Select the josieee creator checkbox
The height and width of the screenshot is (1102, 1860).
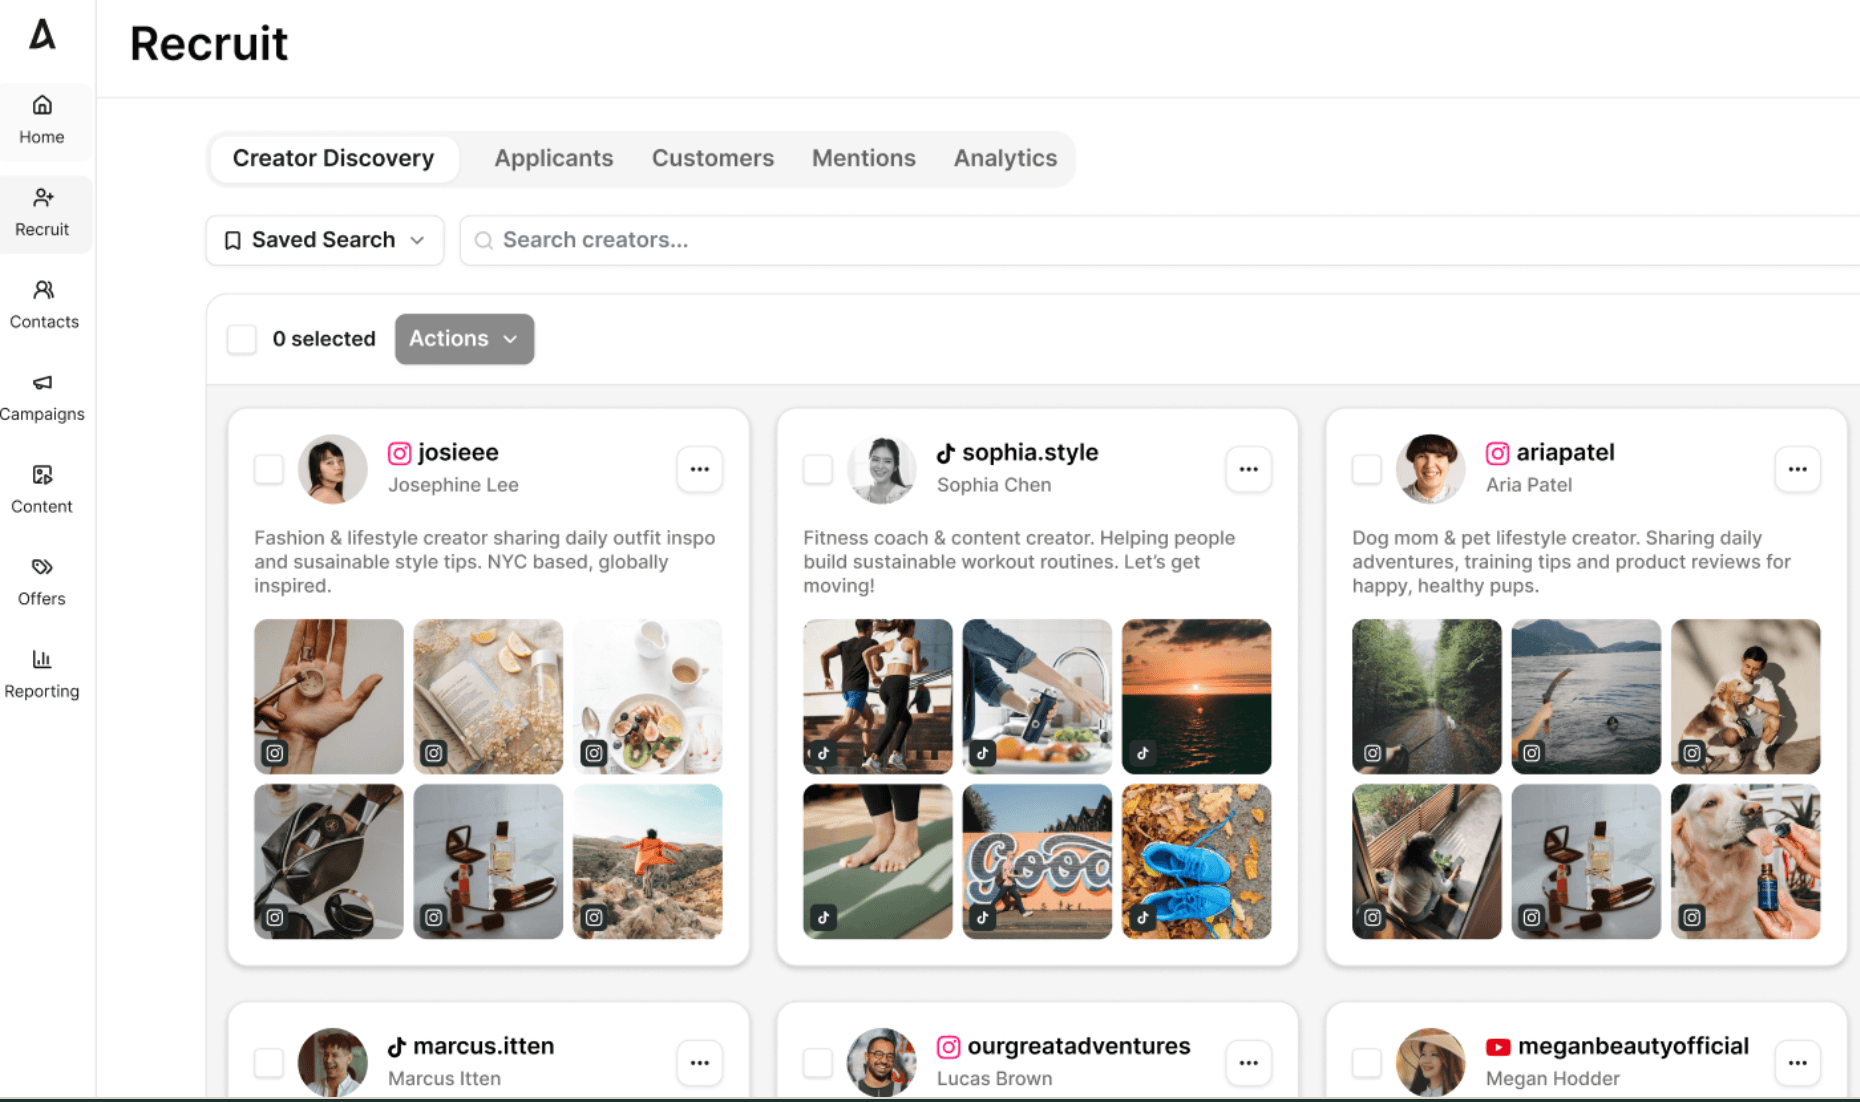(x=269, y=469)
